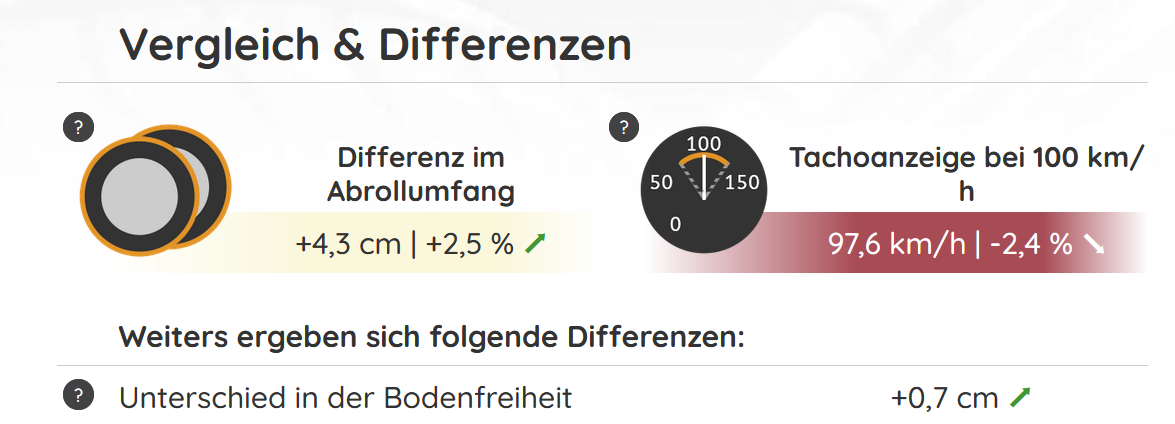1175x424 pixels.
Task: Click the overlapping tire comparison graphic
Action: (x=156, y=190)
